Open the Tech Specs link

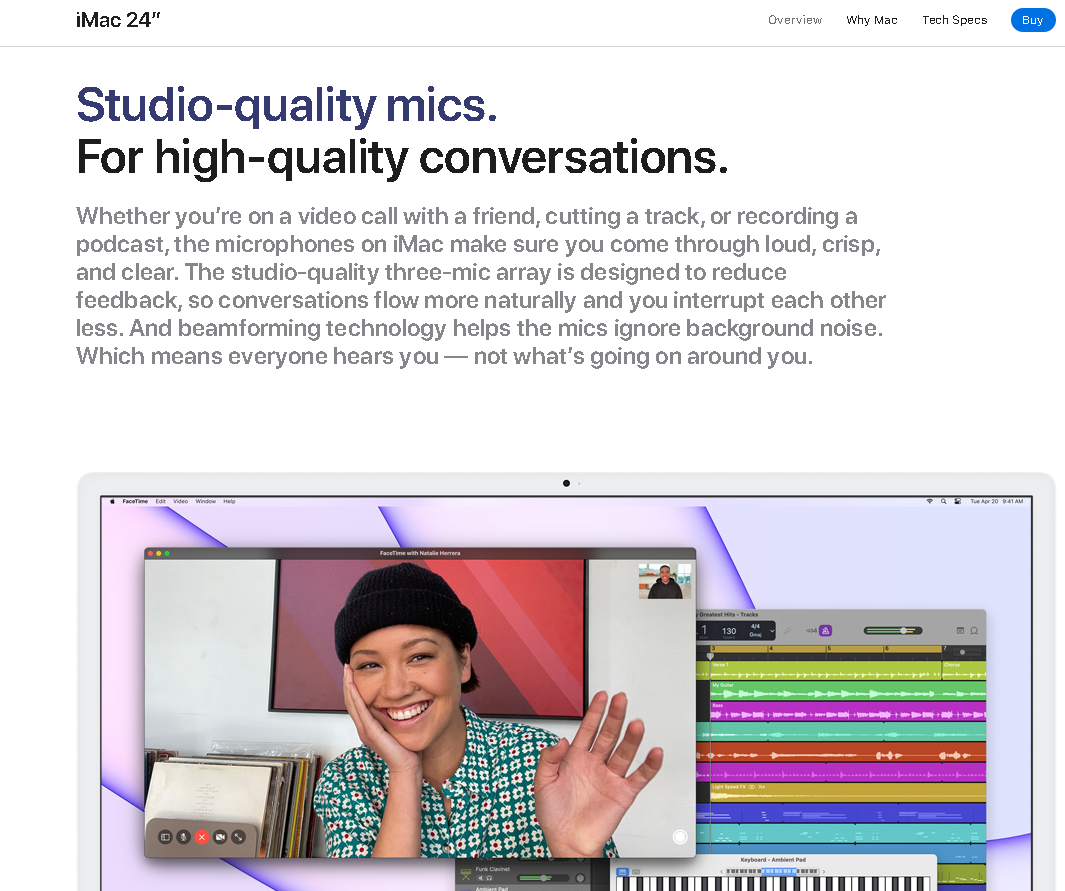pos(954,20)
